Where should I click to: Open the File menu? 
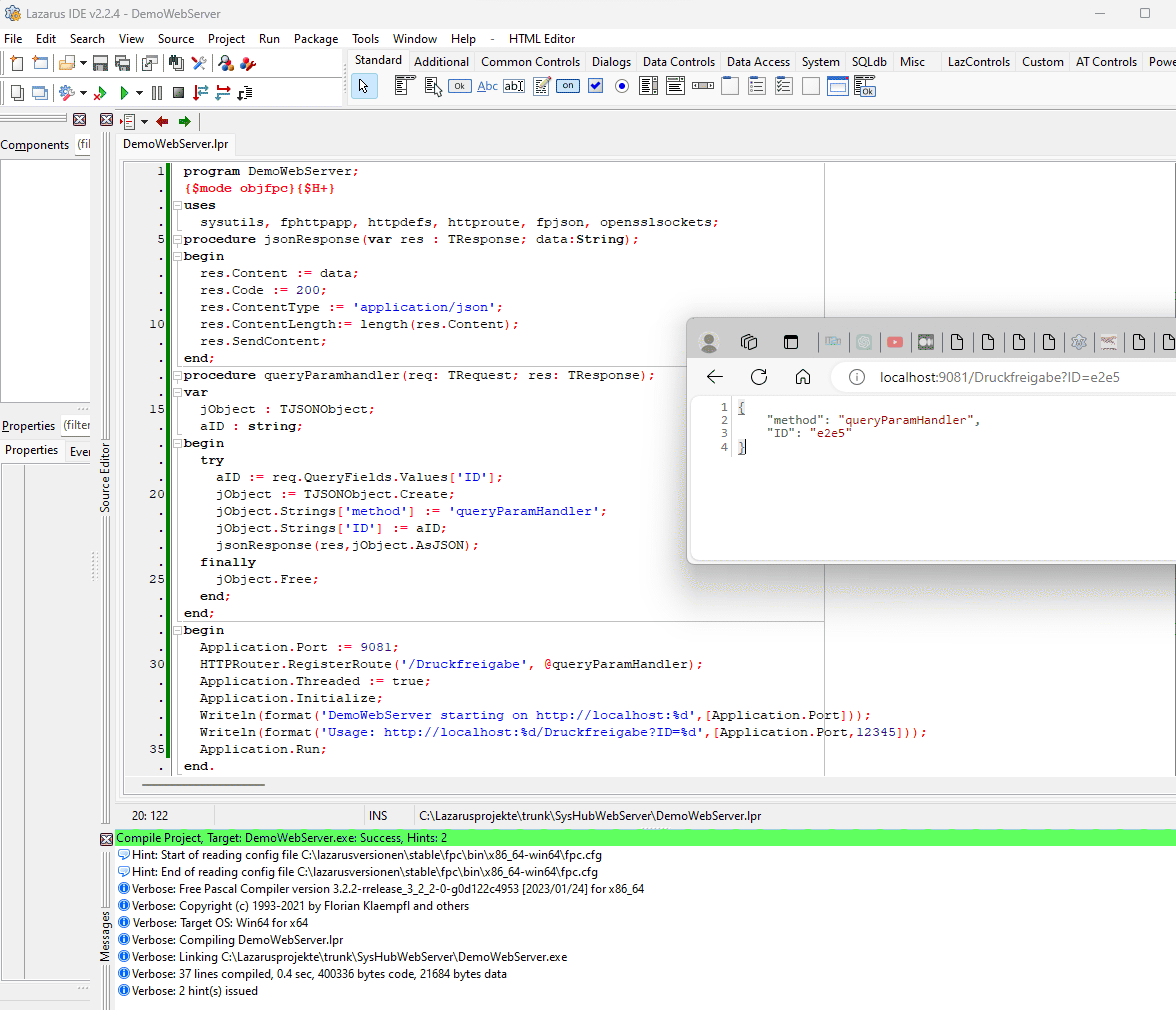point(14,39)
